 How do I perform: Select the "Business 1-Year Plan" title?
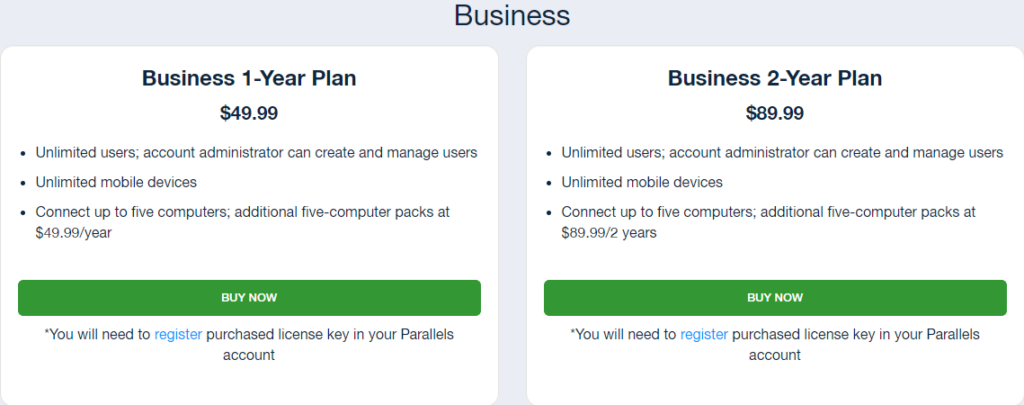tap(249, 79)
